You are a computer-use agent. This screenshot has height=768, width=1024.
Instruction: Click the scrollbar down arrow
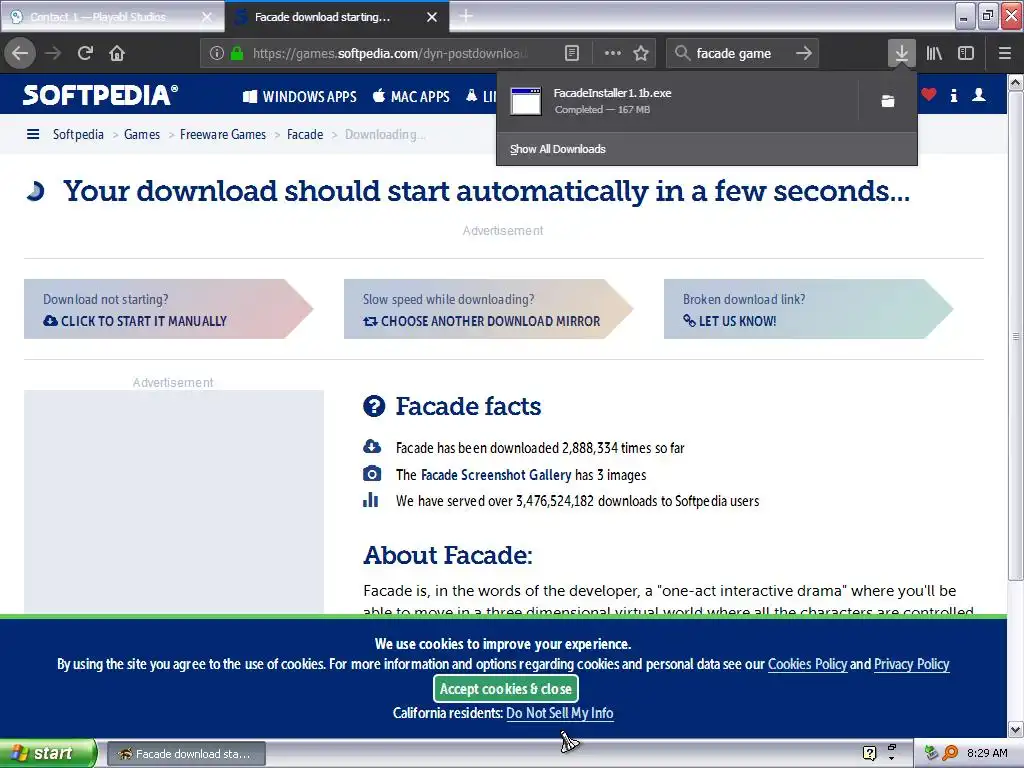click(x=1015, y=729)
